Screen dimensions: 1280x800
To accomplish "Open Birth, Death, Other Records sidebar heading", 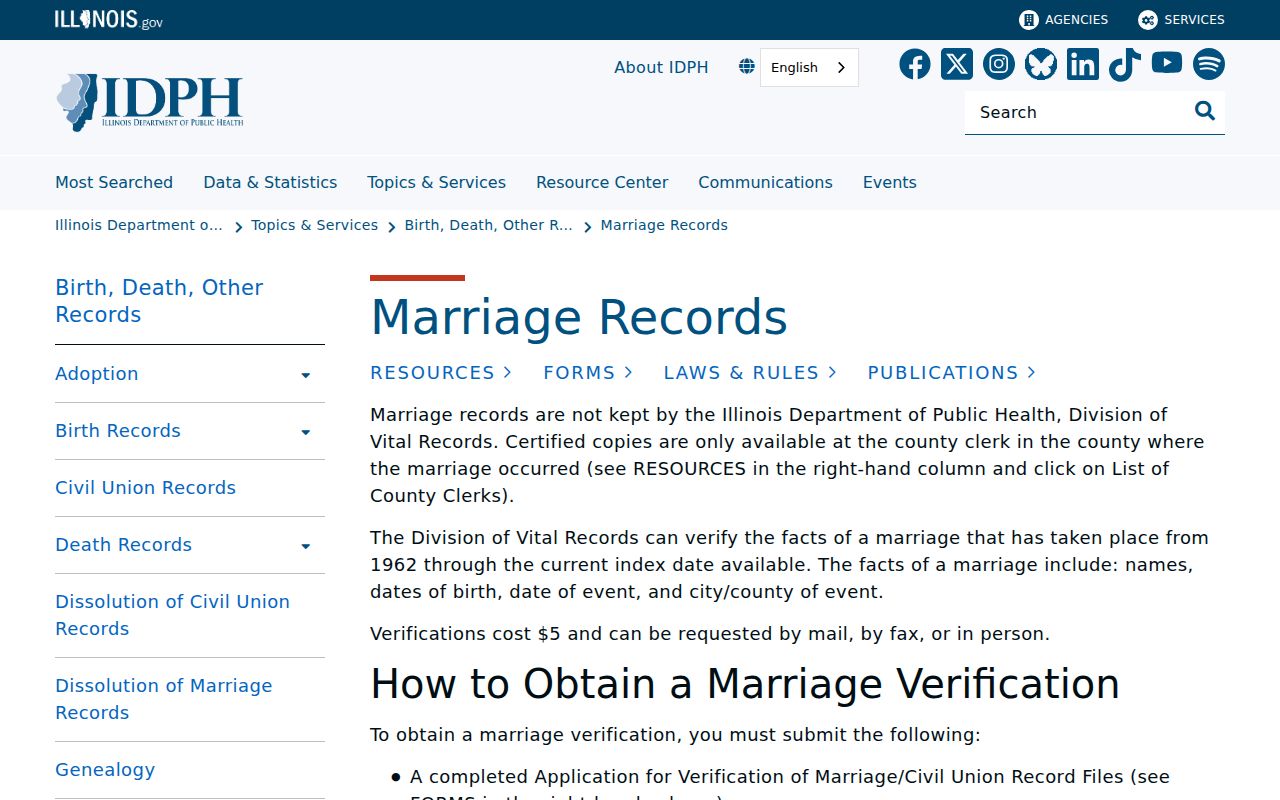I will click(x=159, y=301).
